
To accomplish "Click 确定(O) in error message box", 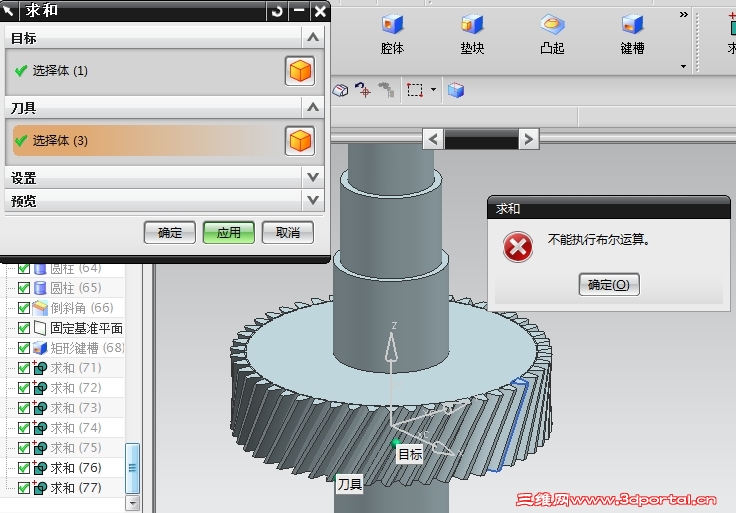I will [x=609, y=285].
